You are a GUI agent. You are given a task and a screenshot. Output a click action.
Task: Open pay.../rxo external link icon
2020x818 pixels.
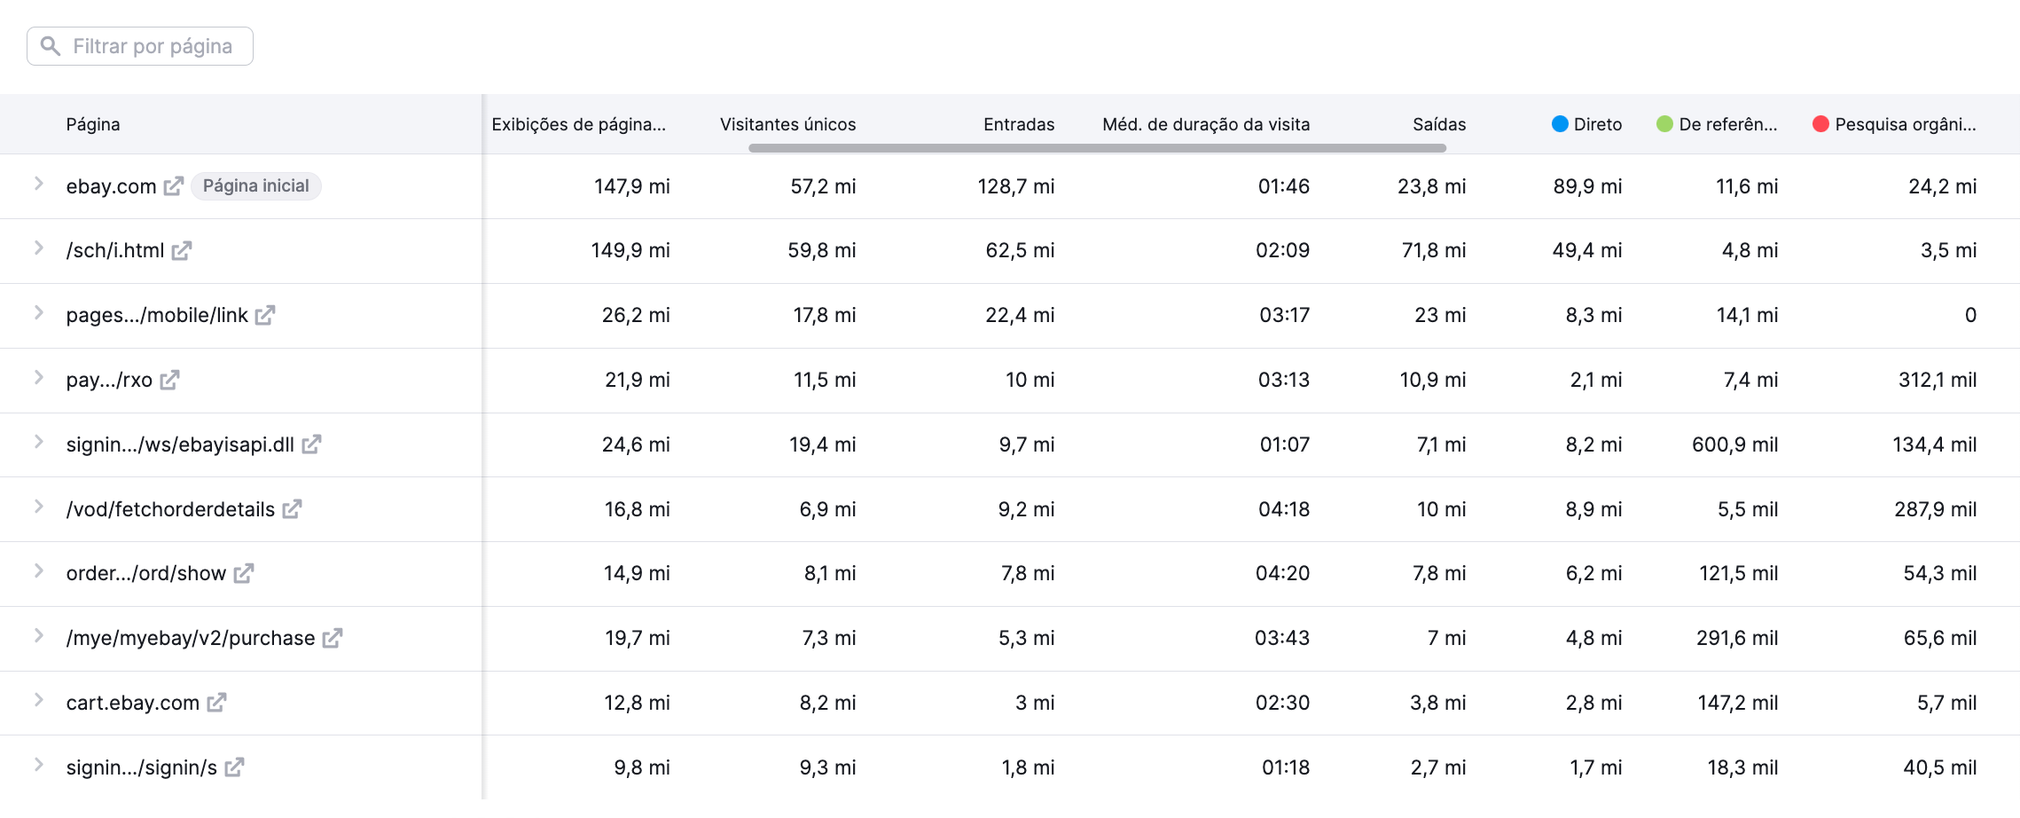point(170,380)
